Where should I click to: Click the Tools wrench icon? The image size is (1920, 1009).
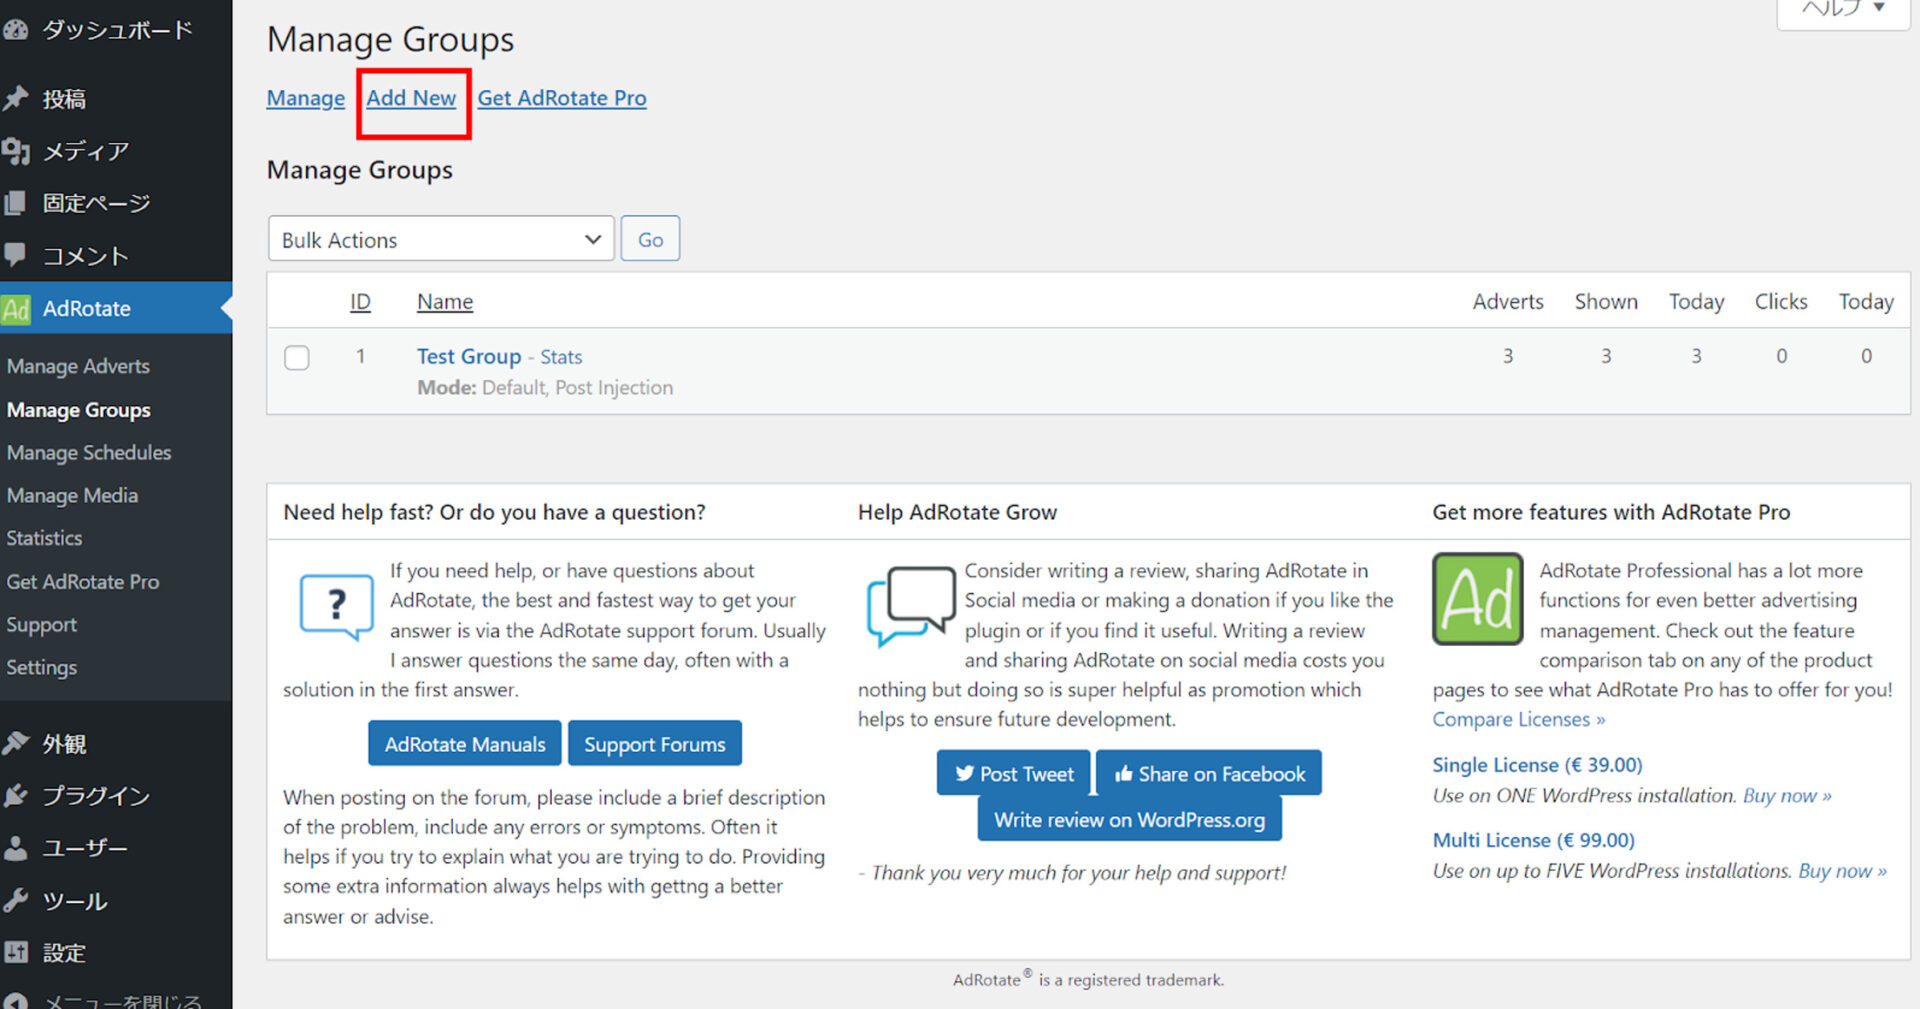(15, 900)
